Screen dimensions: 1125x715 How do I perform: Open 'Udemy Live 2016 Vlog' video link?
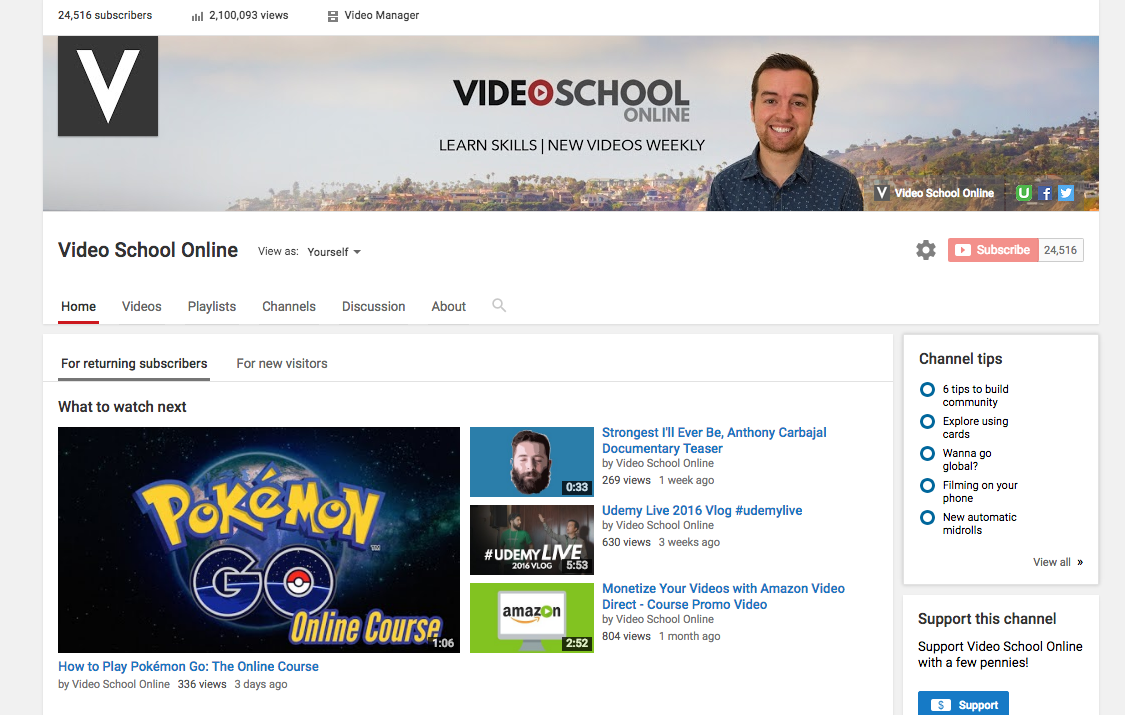coord(702,511)
